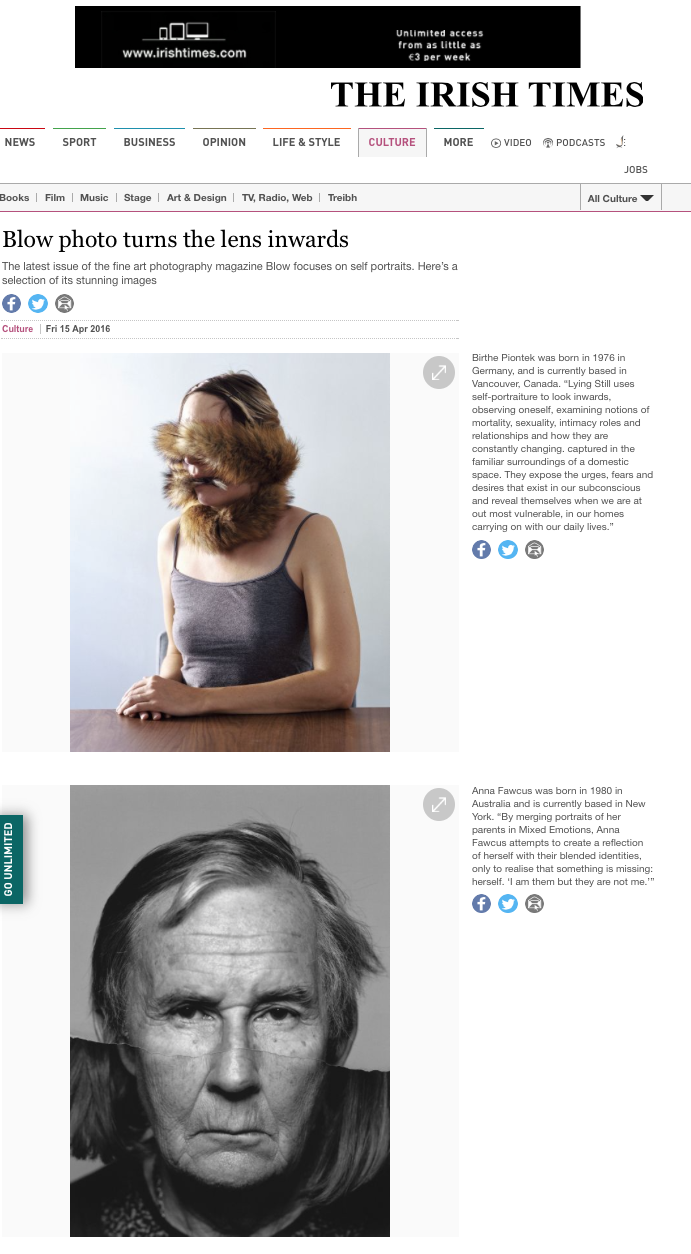Go to the Sport section
691x1254 pixels.
click(79, 142)
